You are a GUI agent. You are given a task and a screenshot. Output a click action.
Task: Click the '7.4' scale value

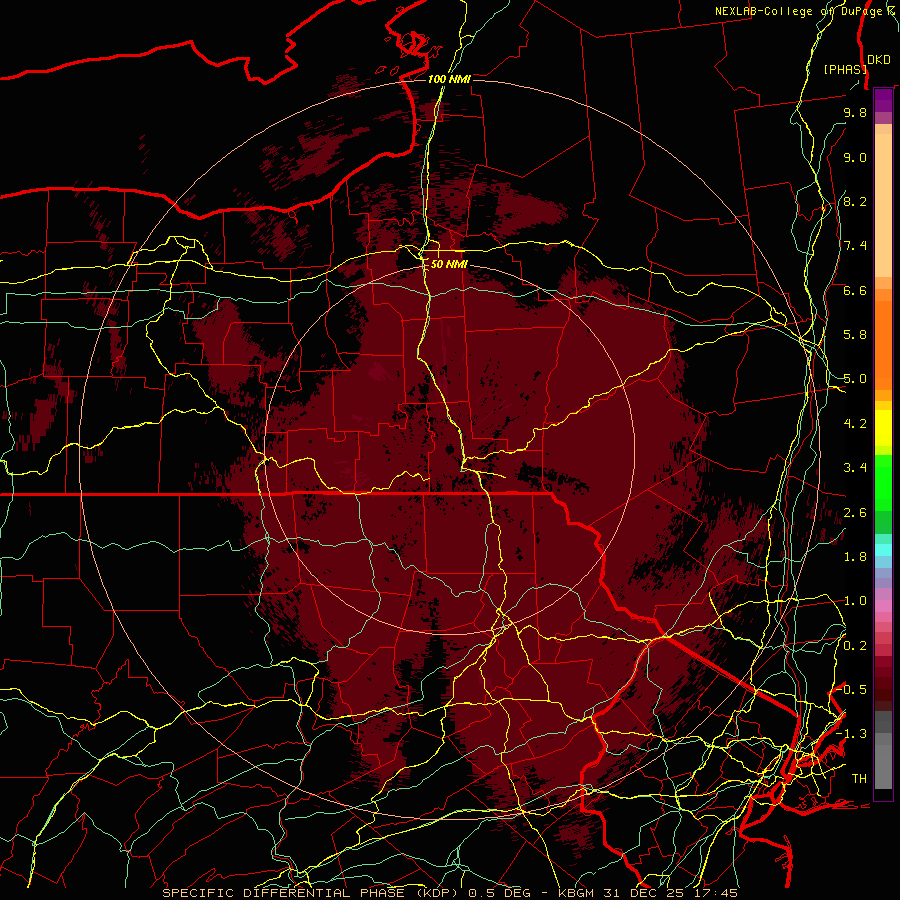click(855, 246)
